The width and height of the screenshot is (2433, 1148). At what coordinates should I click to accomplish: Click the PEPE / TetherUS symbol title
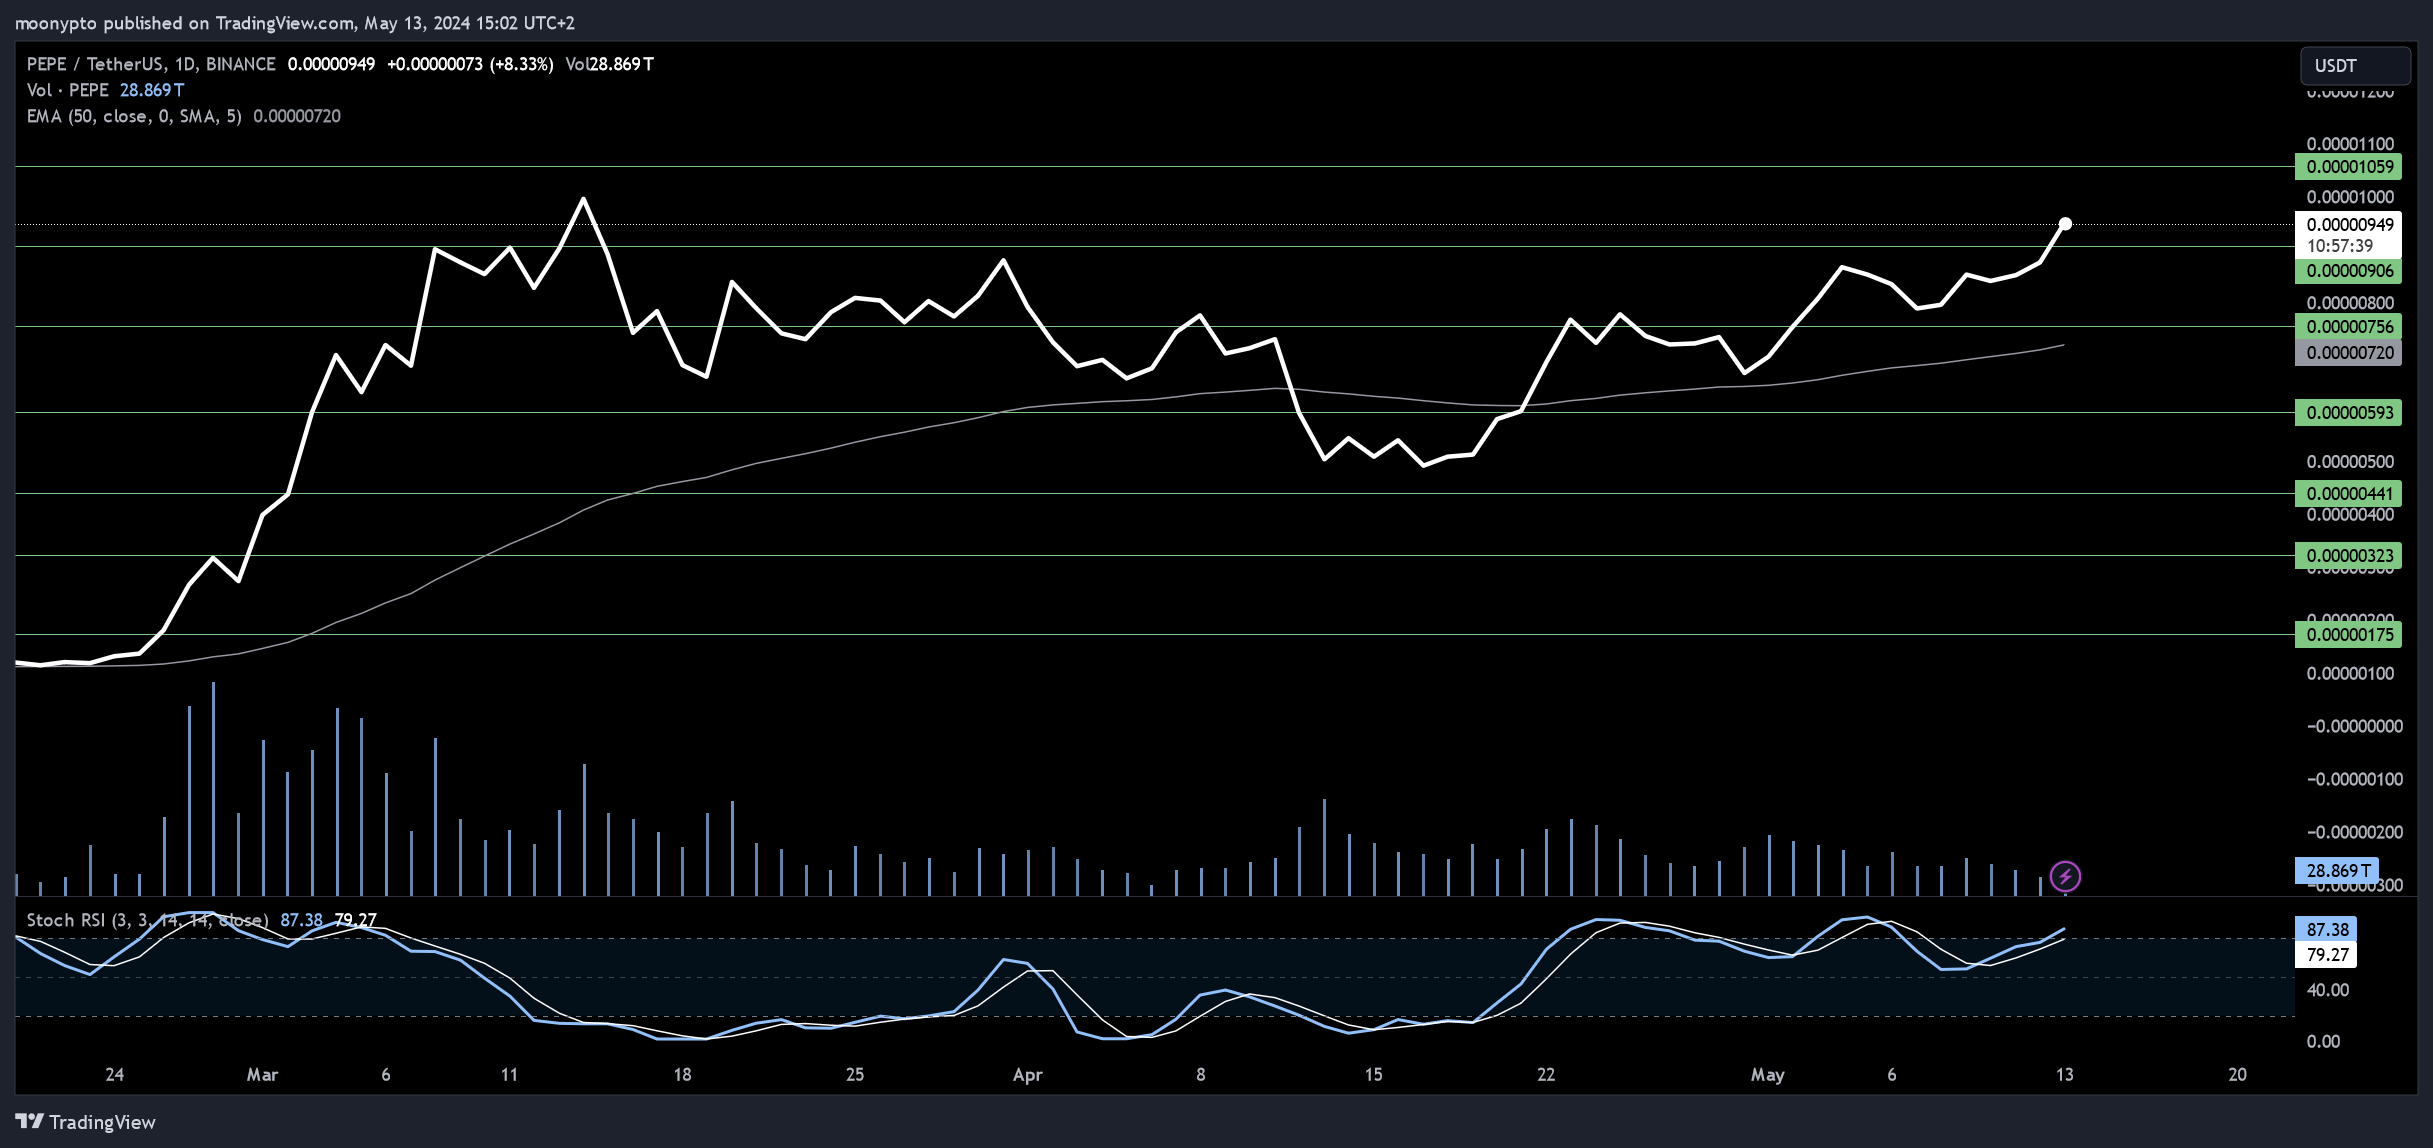pyautogui.click(x=151, y=64)
